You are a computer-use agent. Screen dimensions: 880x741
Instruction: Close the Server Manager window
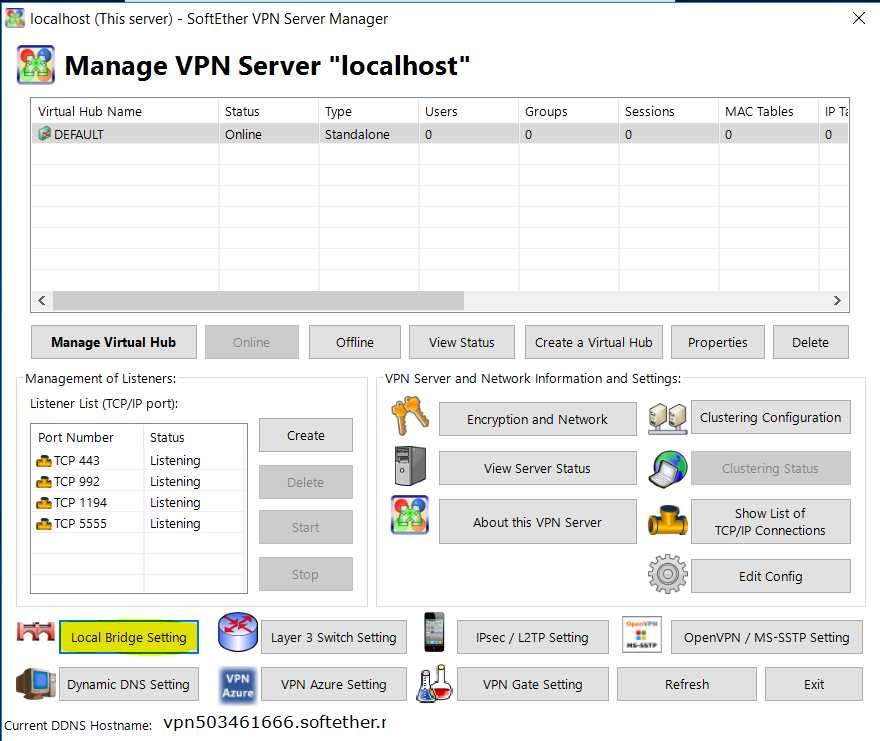click(858, 19)
